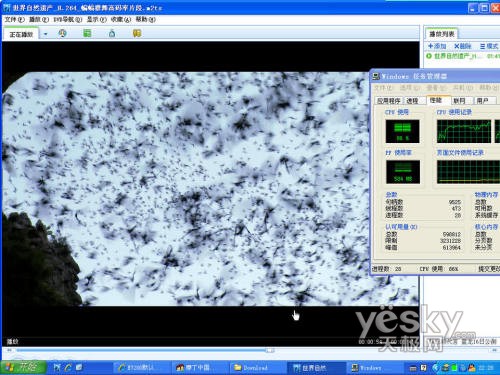The width and height of the screenshot is (500, 375).
Task: Open the Windows 开始 Start button
Action: 23,367
